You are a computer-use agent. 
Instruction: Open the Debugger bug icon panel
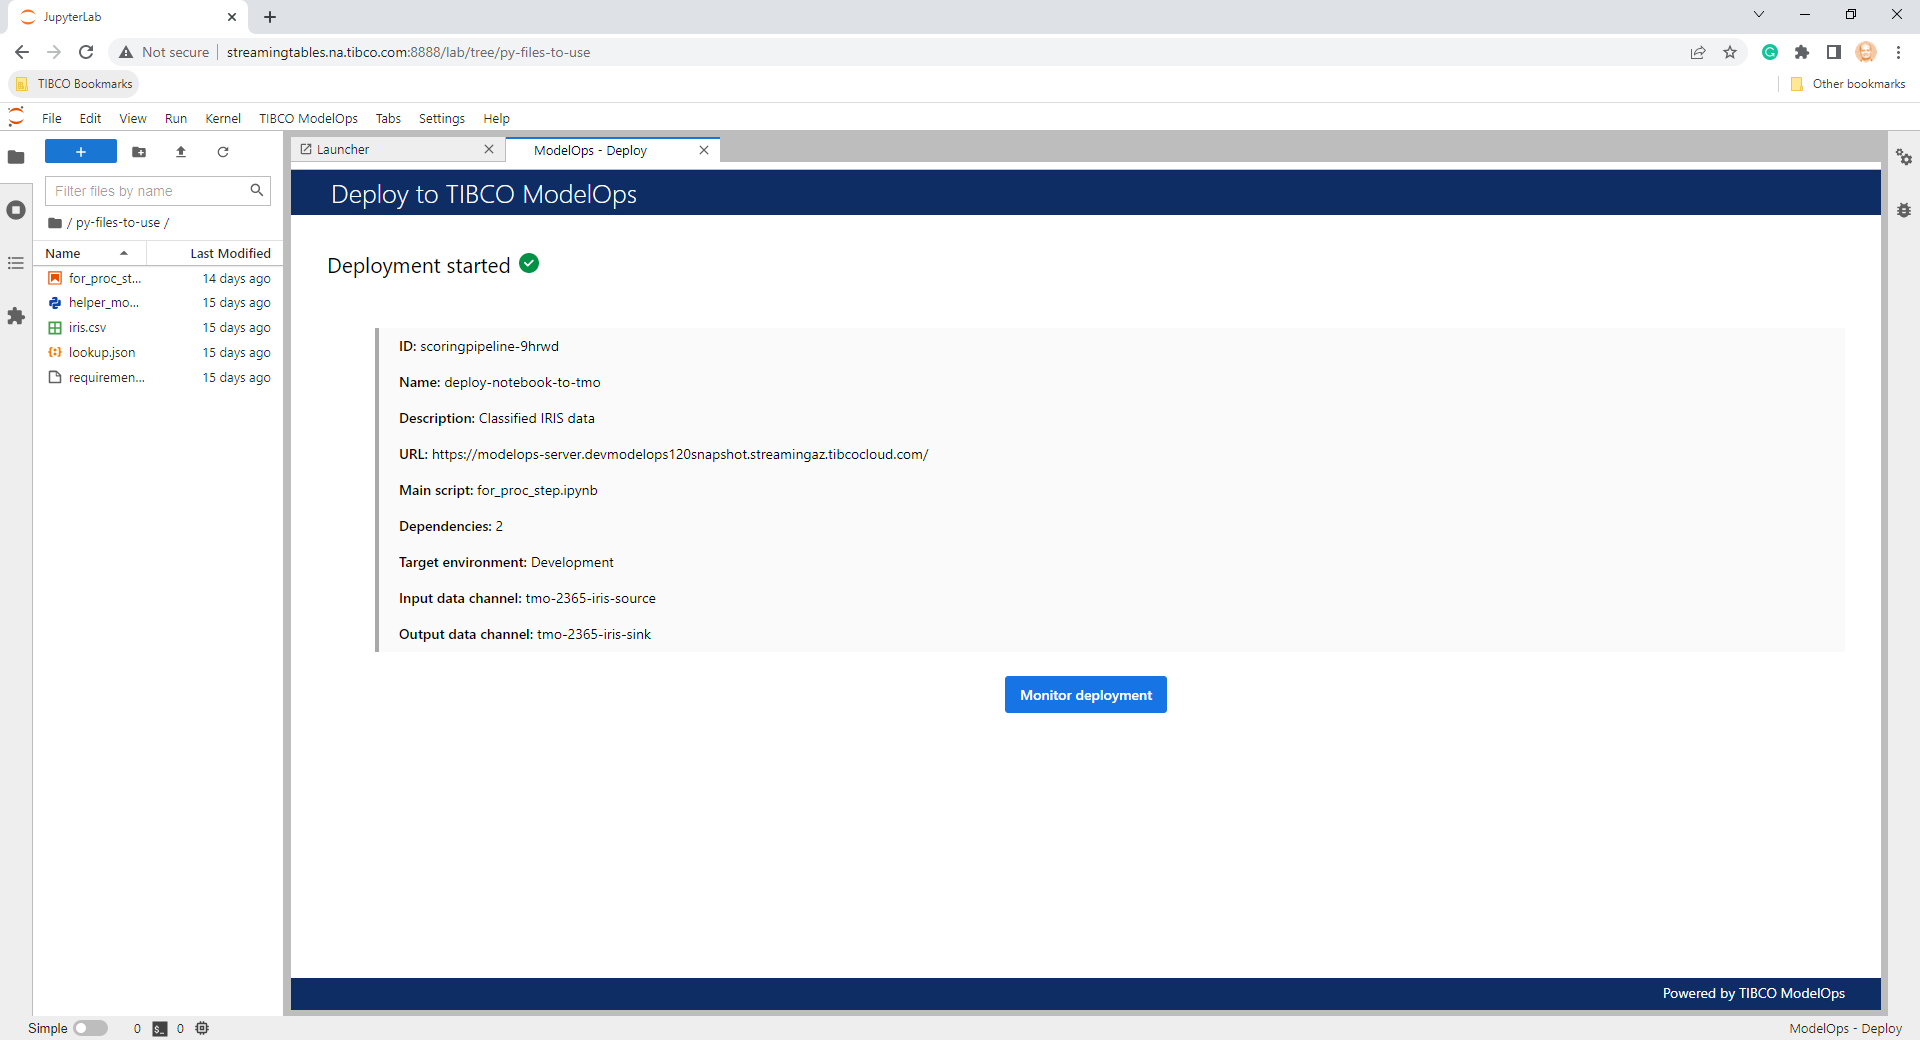[x=1904, y=210]
